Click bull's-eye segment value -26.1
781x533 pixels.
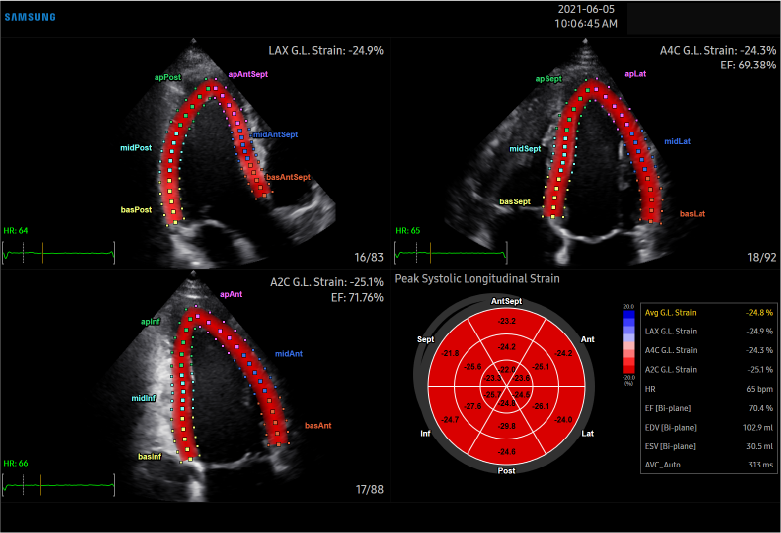pos(540,406)
